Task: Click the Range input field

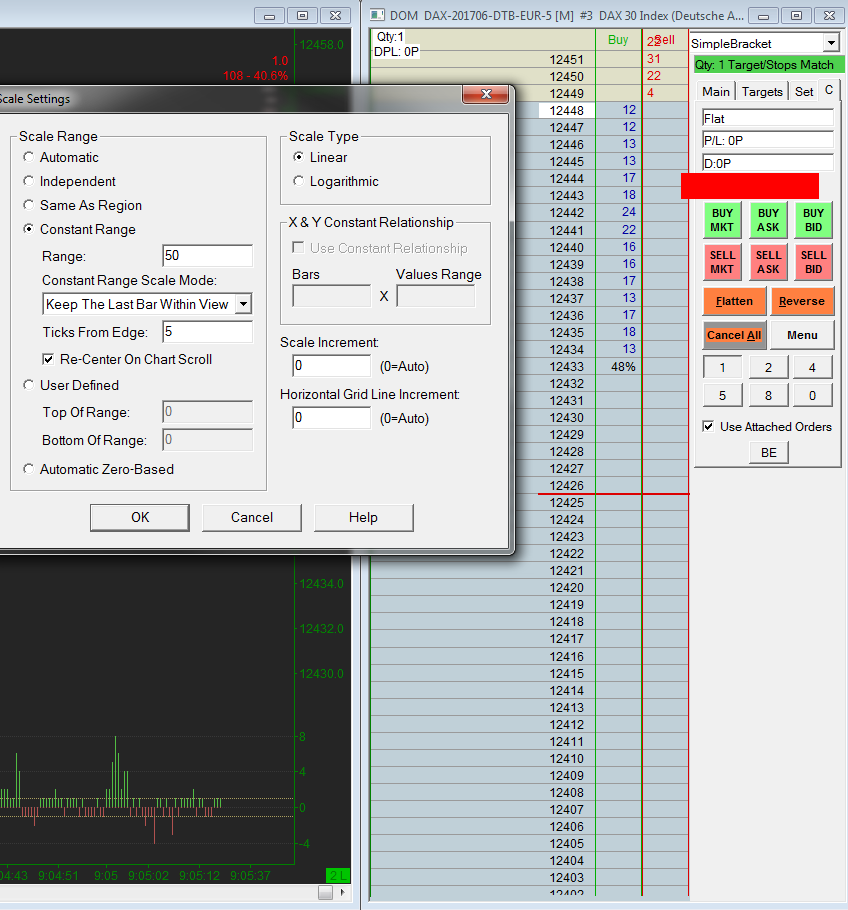Action: pos(207,256)
